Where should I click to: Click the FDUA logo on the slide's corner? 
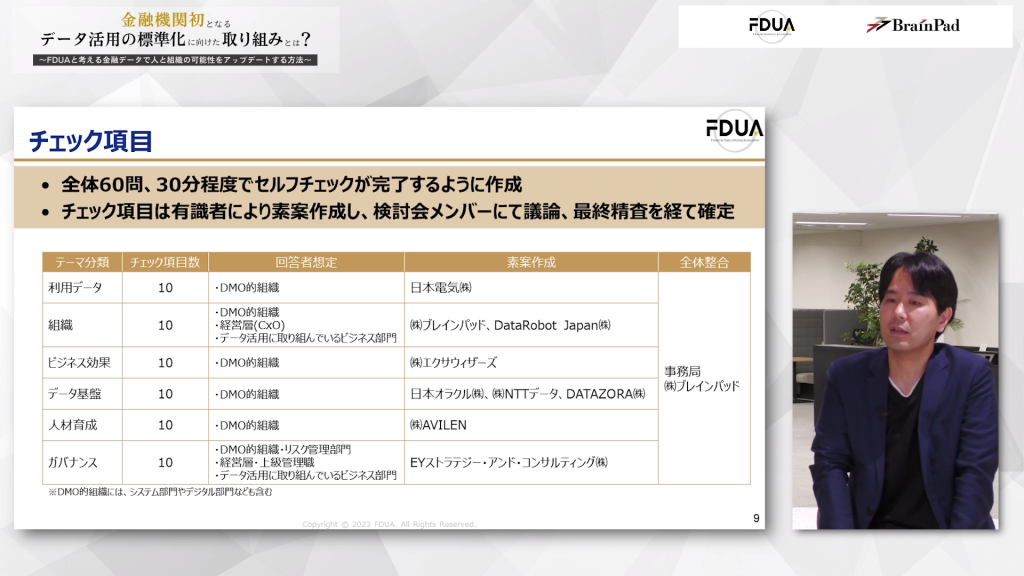735,129
